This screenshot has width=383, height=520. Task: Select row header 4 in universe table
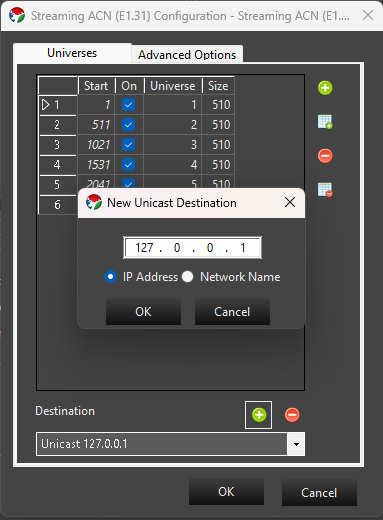[x=58, y=165]
